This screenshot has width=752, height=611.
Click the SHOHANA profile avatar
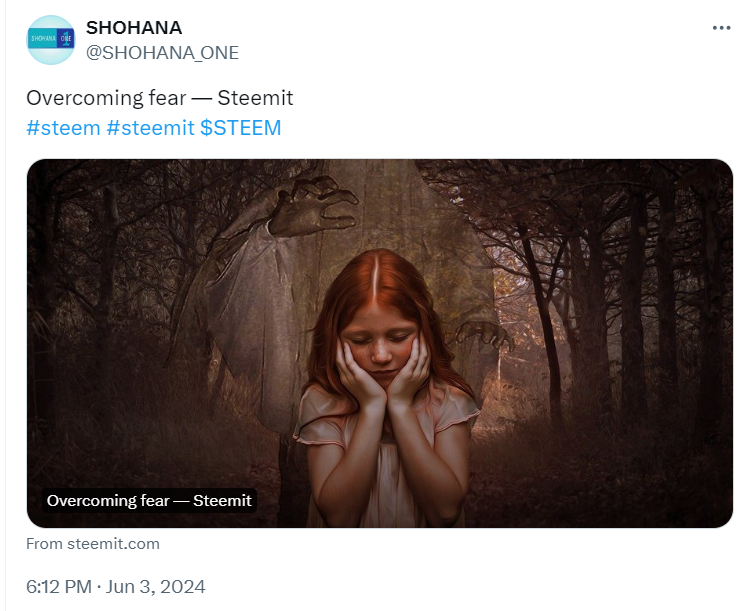51,40
